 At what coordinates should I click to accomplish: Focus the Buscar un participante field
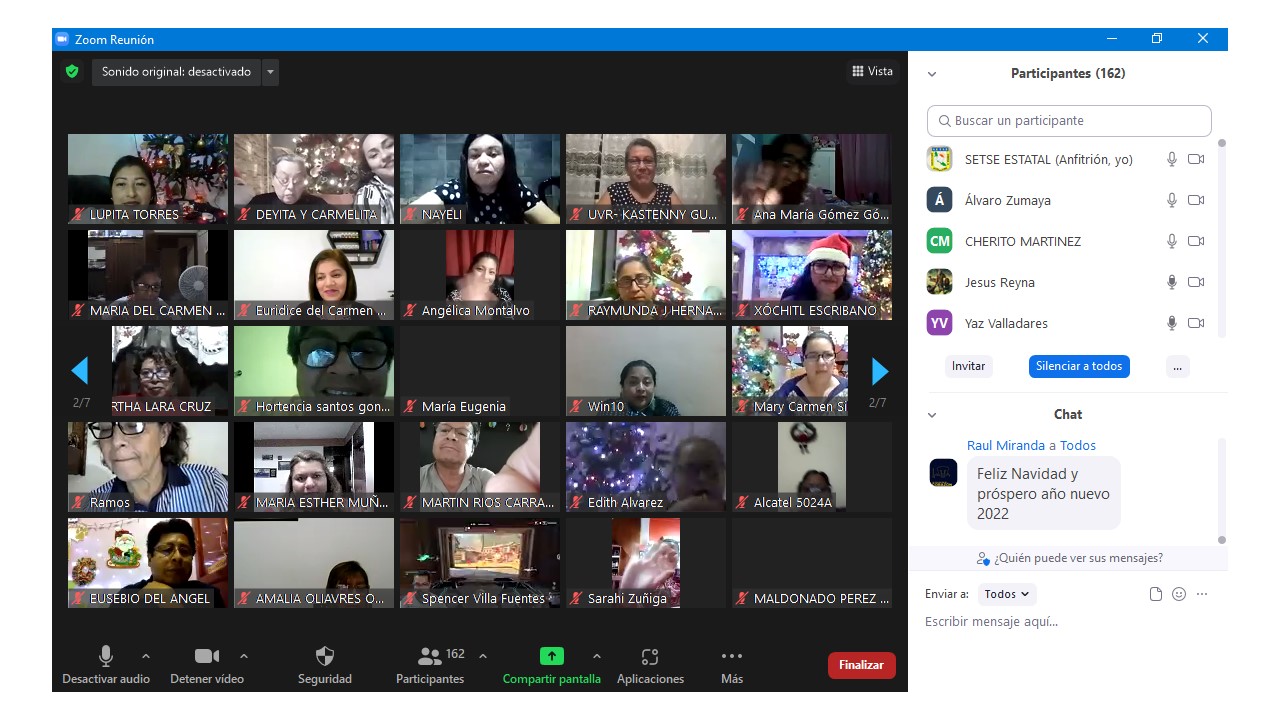pos(1069,120)
